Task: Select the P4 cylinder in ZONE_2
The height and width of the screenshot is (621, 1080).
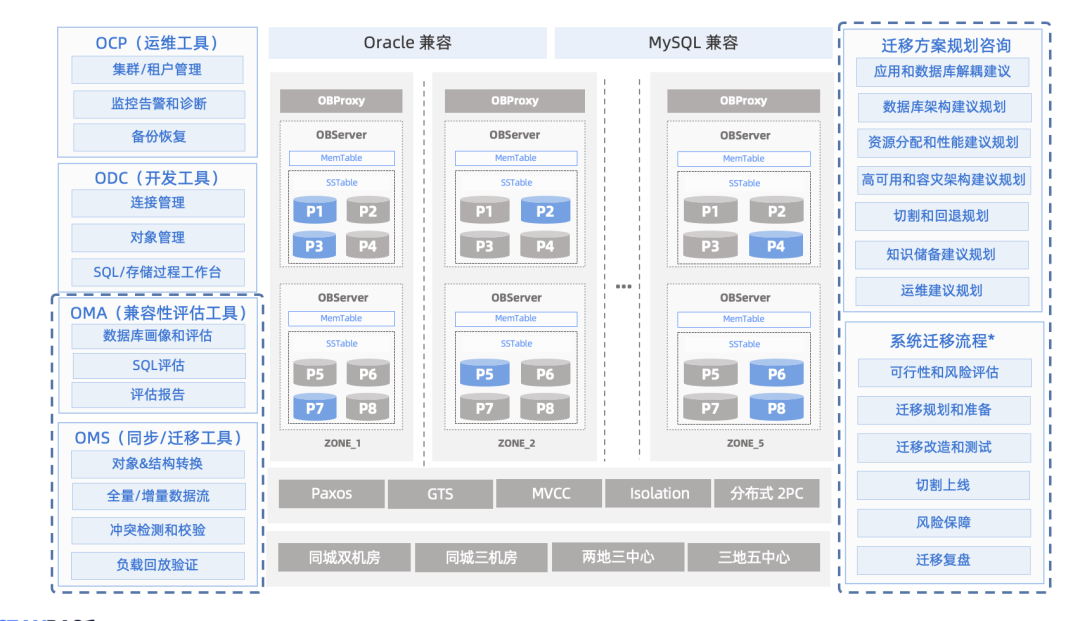Action: point(545,245)
